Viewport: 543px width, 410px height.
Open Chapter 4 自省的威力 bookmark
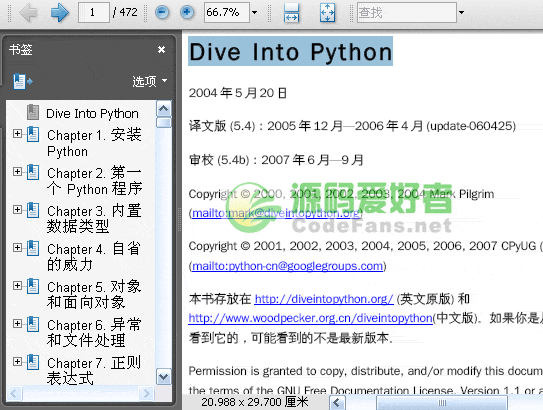[x=94, y=257]
